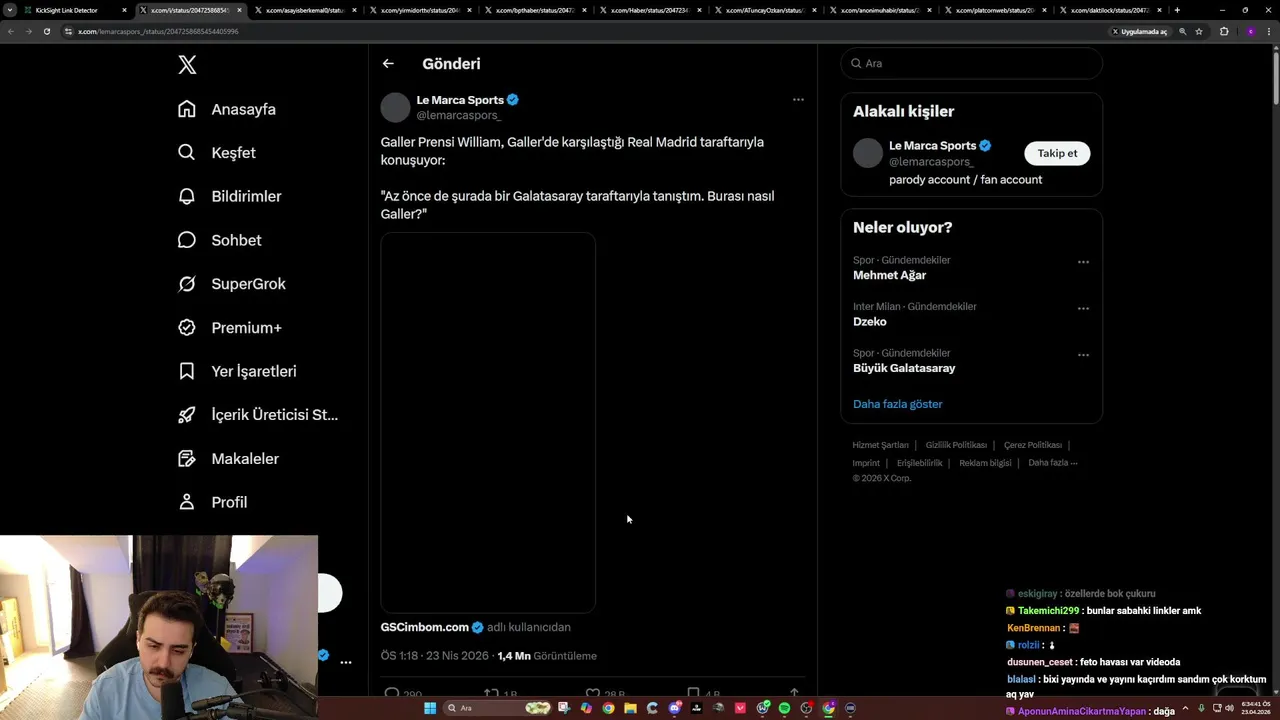The height and width of the screenshot is (720, 1280).
Task: Click @lemarcaspors_ handle in post header
Action: point(458,115)
